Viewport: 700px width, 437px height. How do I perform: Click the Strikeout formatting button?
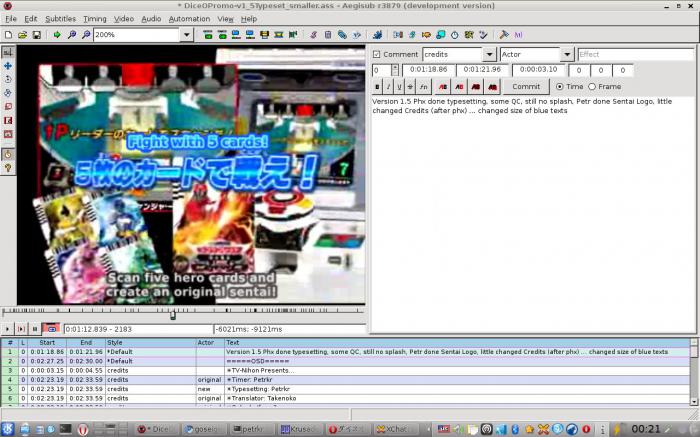tap(410, 87)
